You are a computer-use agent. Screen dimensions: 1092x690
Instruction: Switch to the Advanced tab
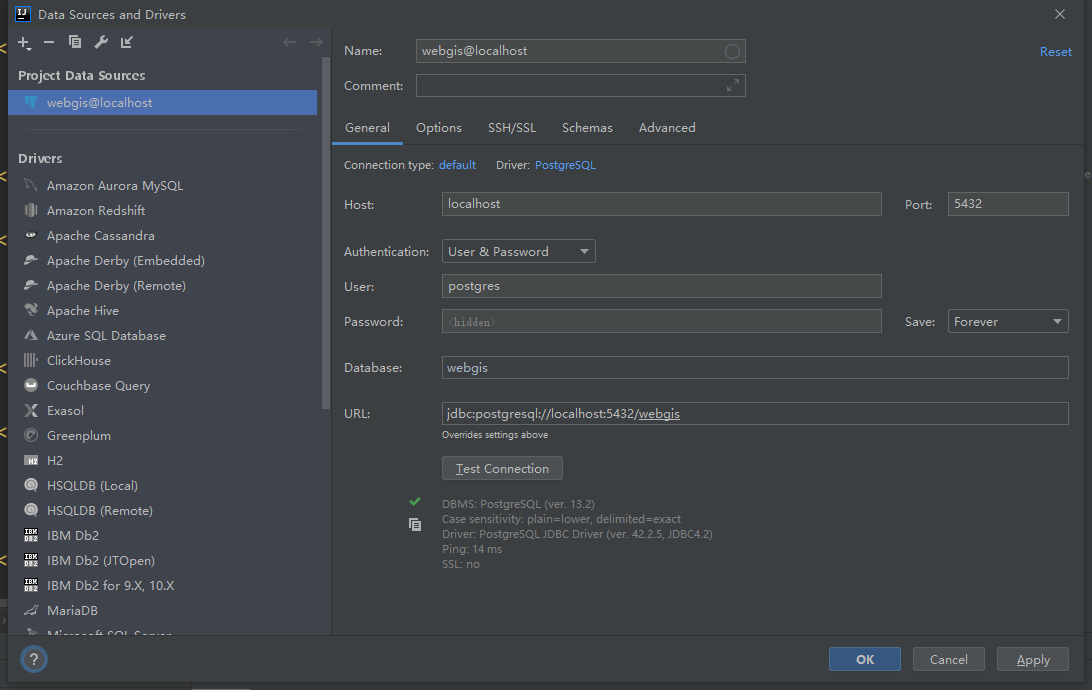[x=667, y=128]
